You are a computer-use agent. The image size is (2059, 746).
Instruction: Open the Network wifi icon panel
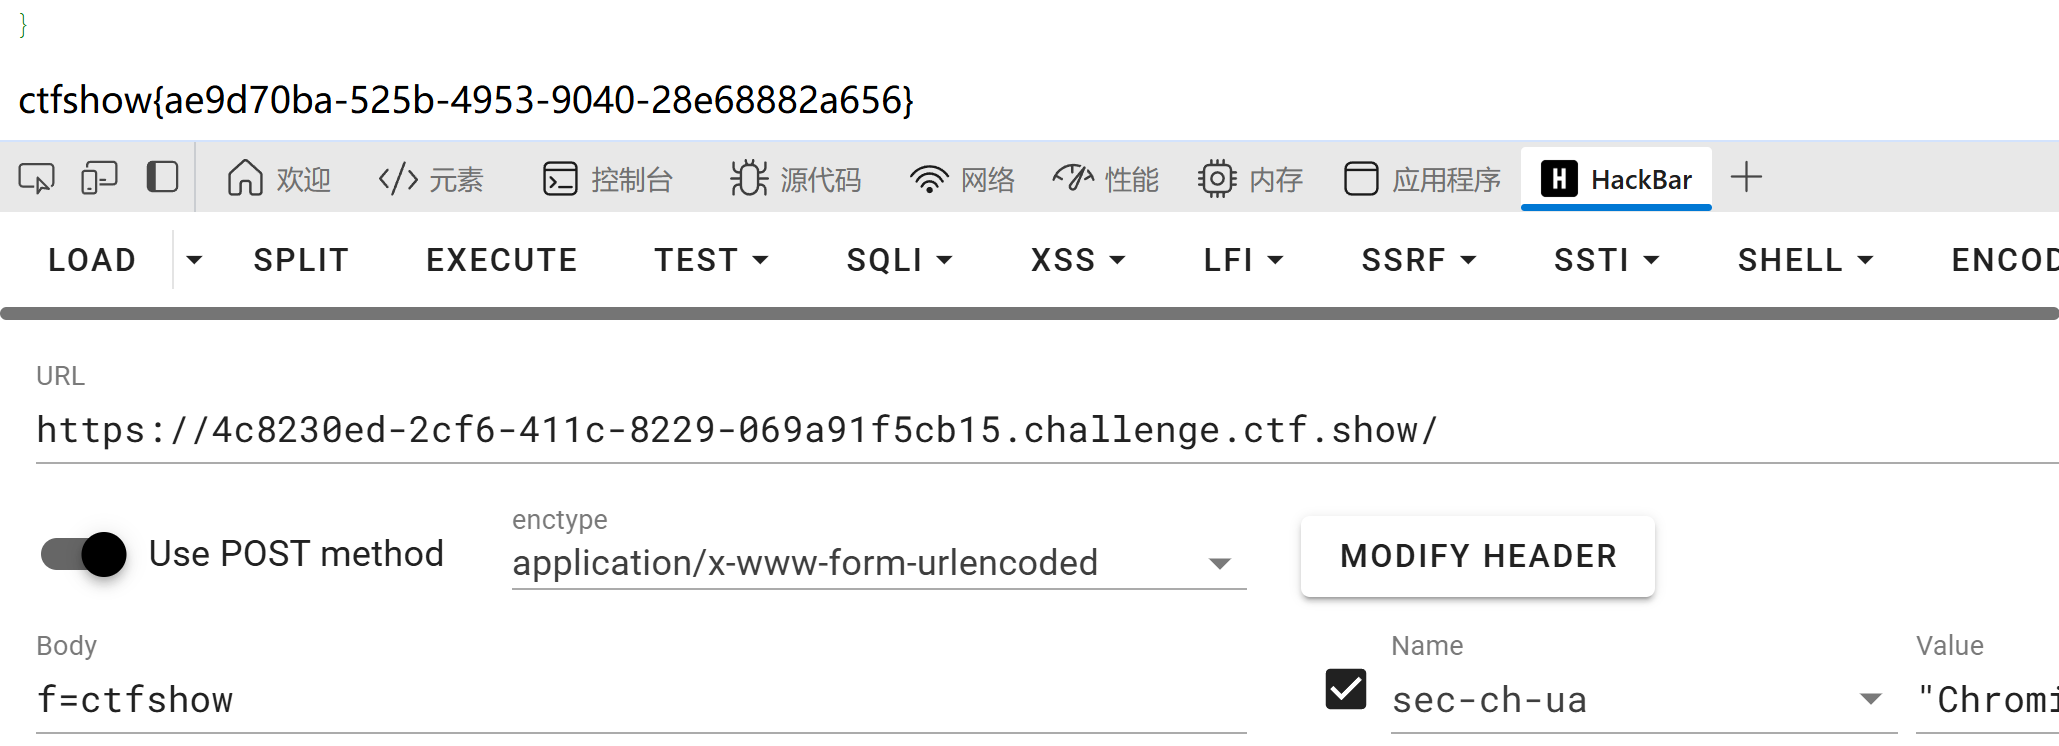(929, 179)
